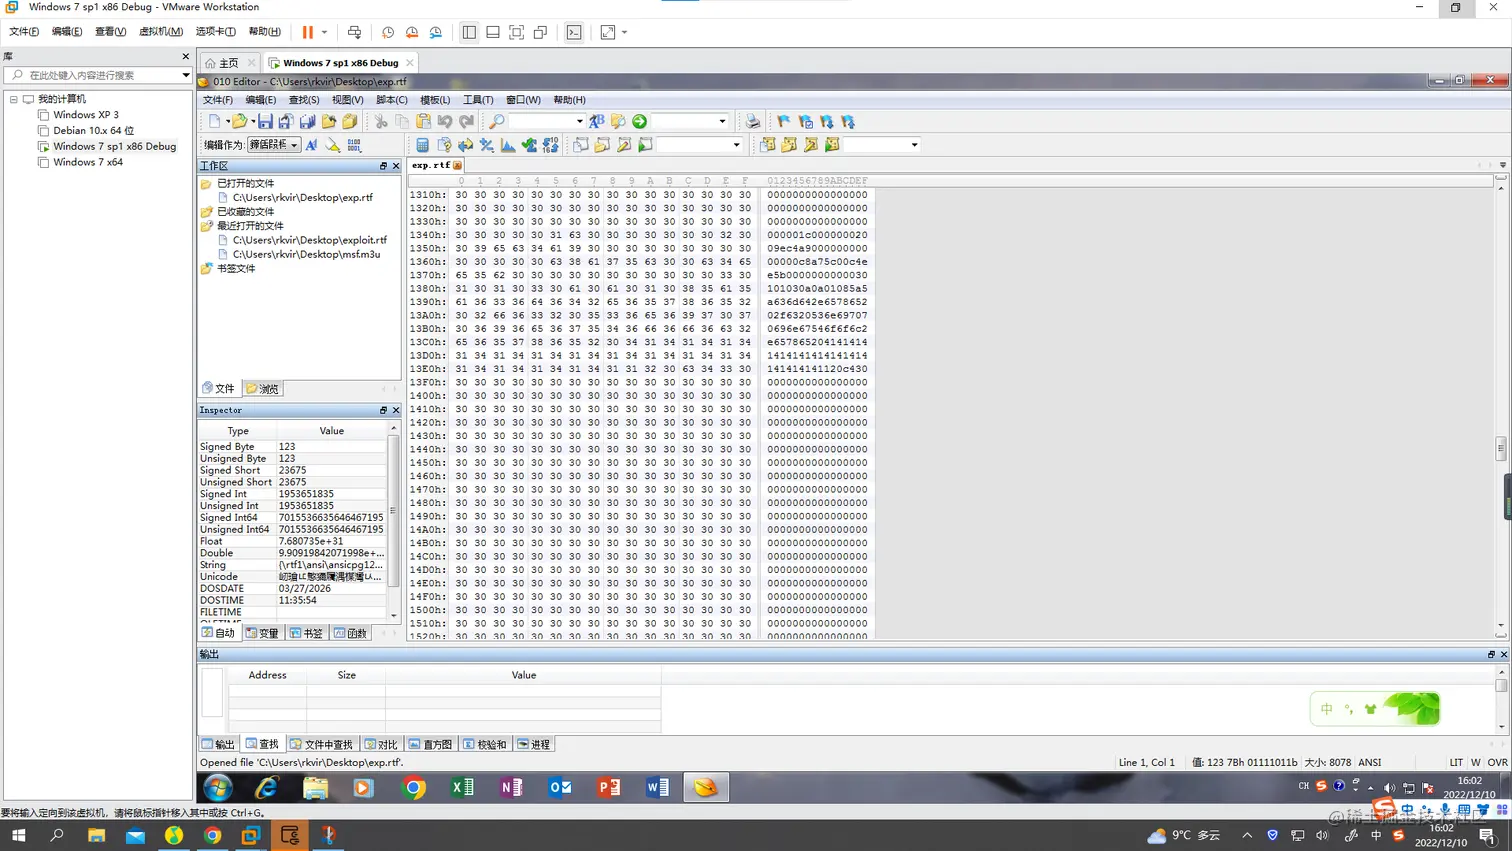Screen dimensions: 1512x851
Task: Click the highlighter icon in edit toolbar
Action: (332, 145)
